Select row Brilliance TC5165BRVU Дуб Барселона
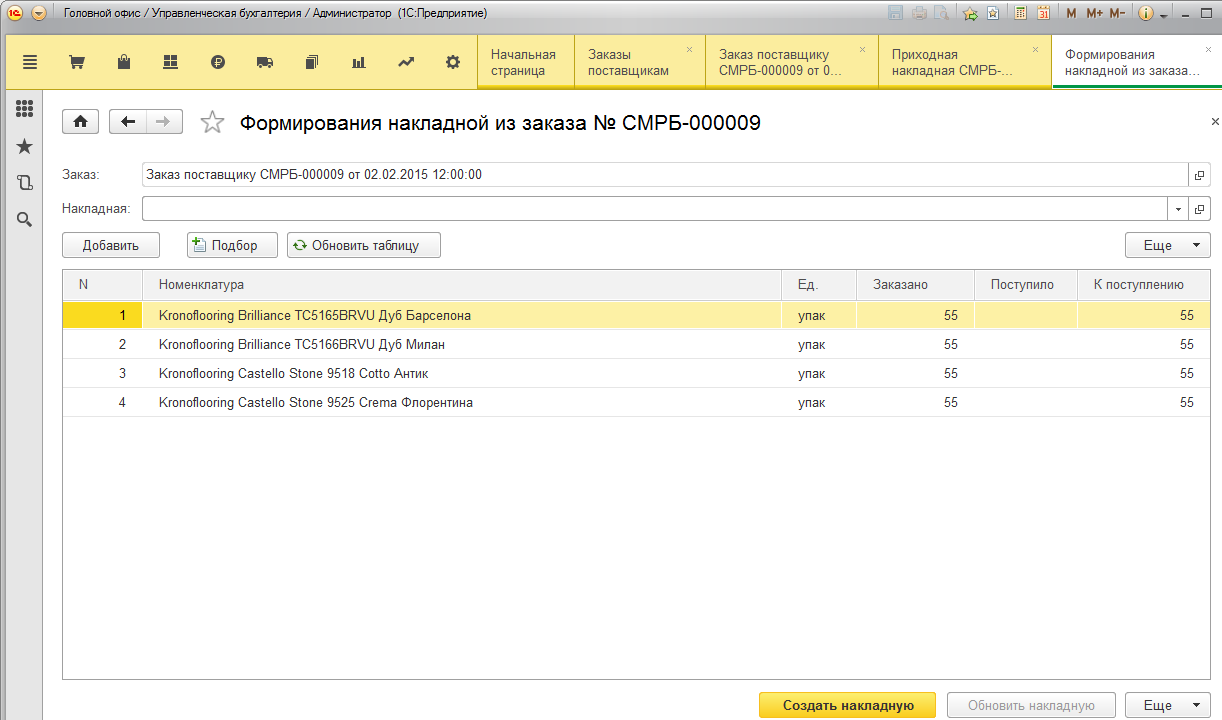This screenshot has height=720, width=1222. (636, 315)
